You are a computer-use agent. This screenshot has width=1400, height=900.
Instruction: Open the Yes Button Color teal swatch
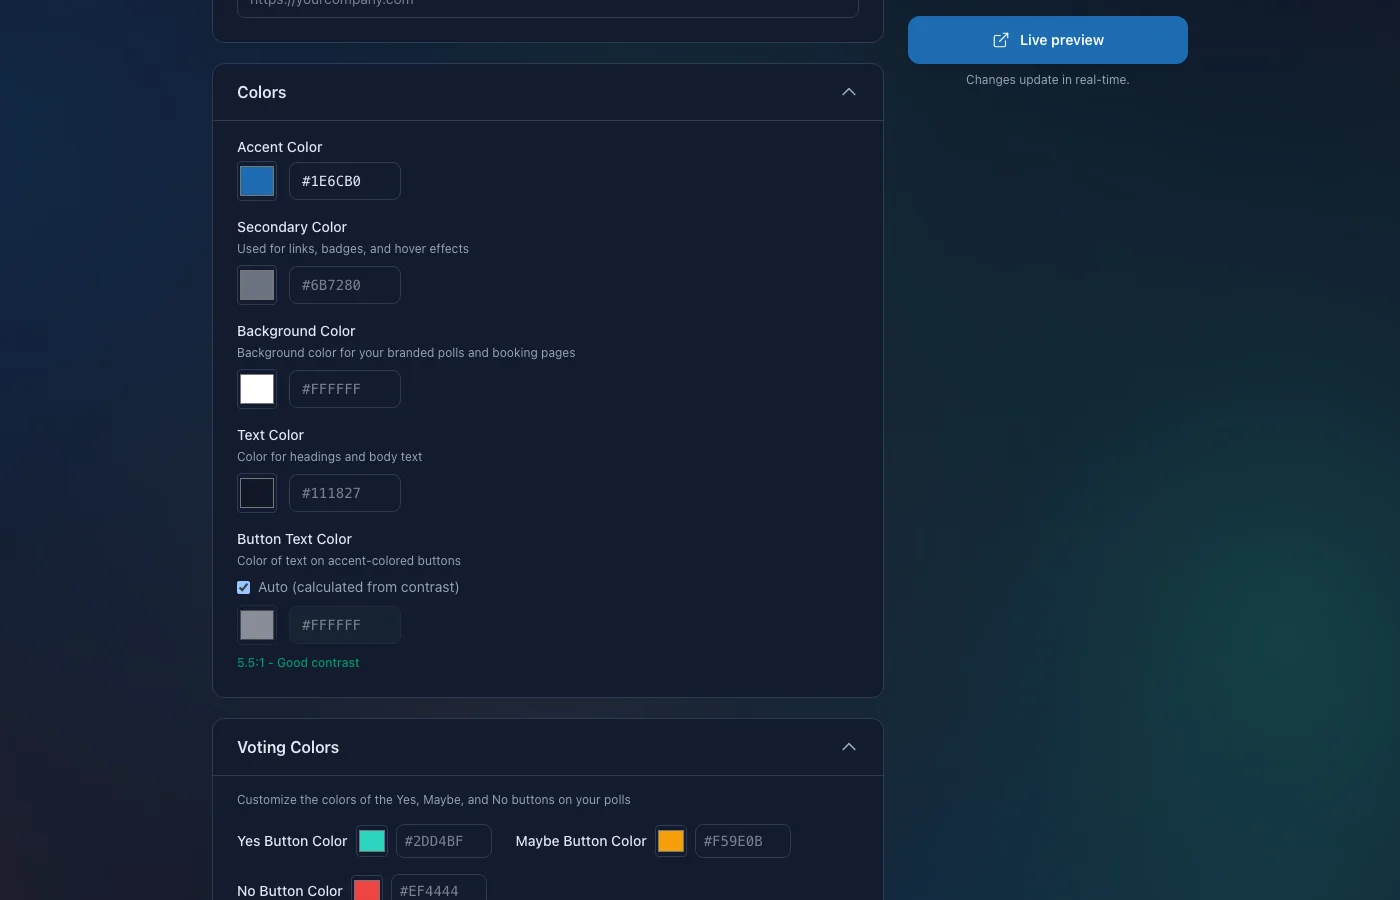(x=372, y=841)
